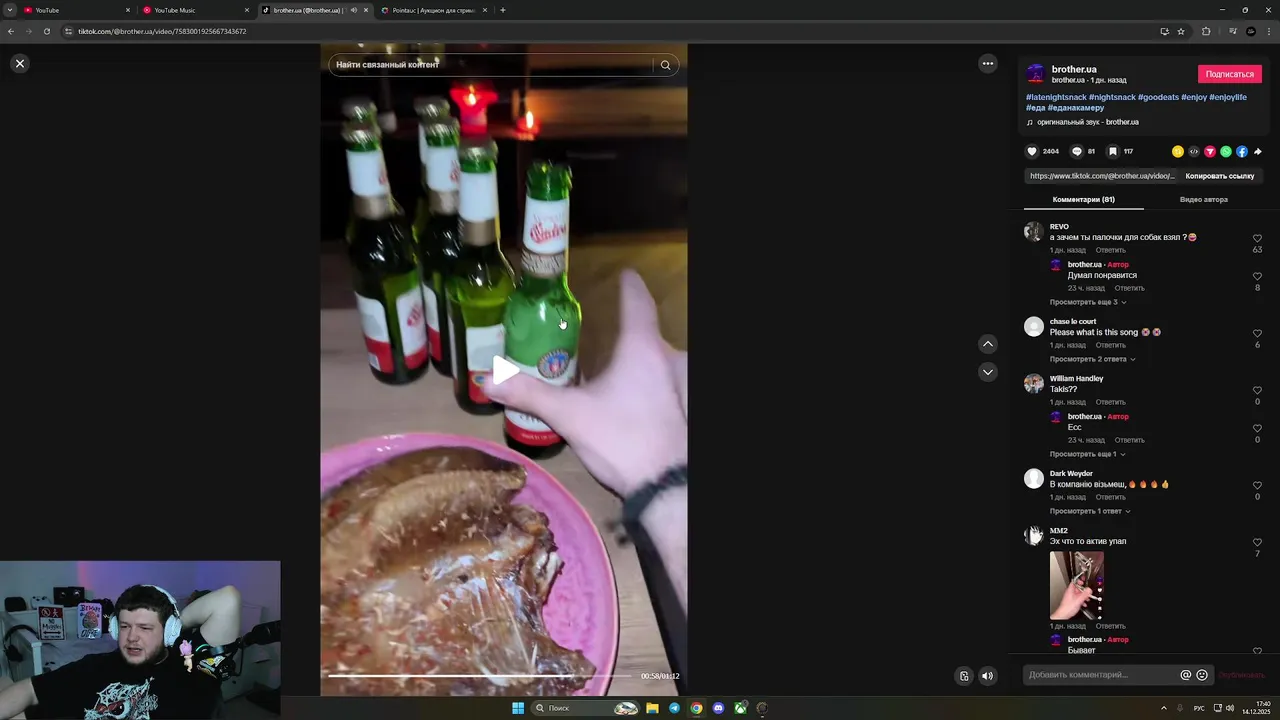Open the three-dot more options menu

(988, 63)
